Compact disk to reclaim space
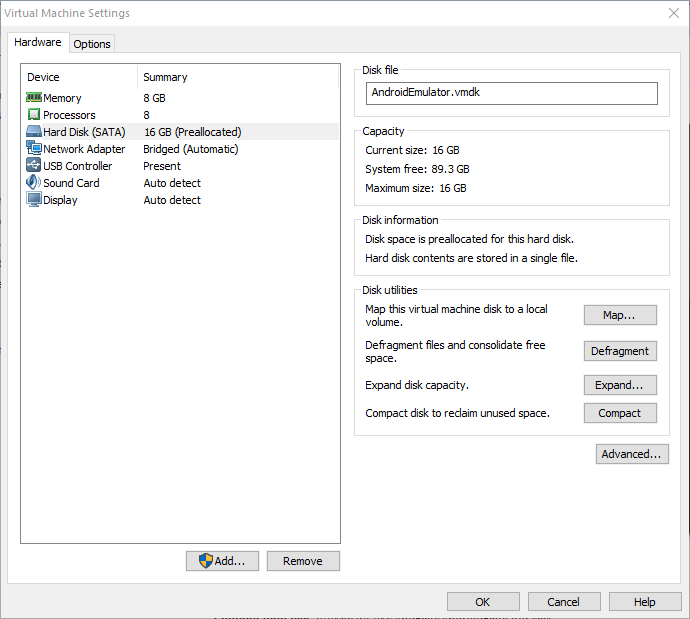 point(620,413)
